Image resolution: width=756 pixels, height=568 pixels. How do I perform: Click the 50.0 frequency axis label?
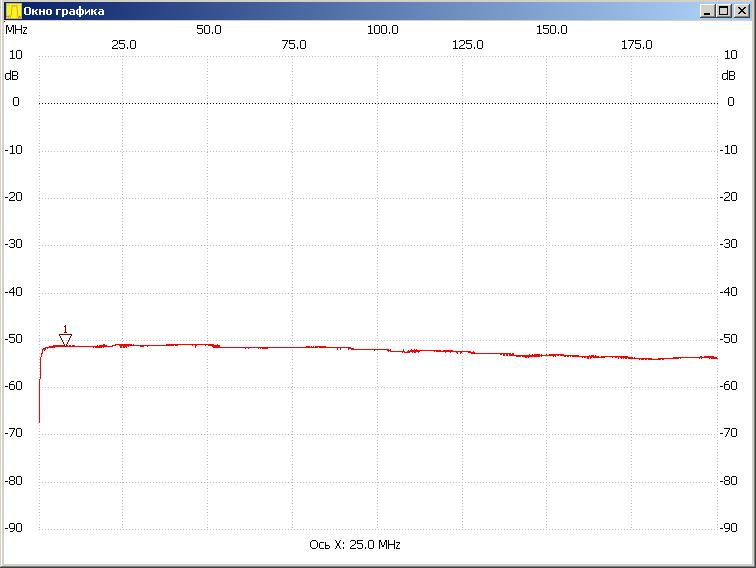click(x=208, y=30)
